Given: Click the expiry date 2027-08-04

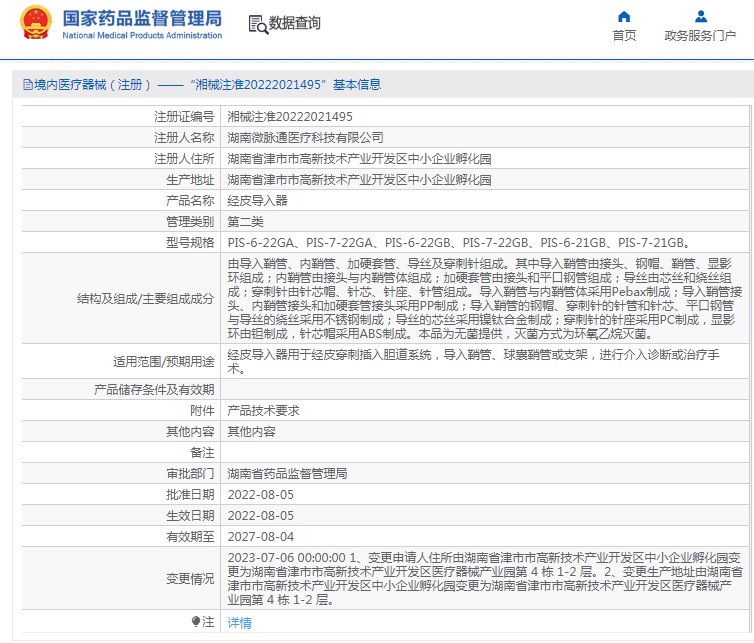Looking at the screenshot, I should click(x=261, y=537).
